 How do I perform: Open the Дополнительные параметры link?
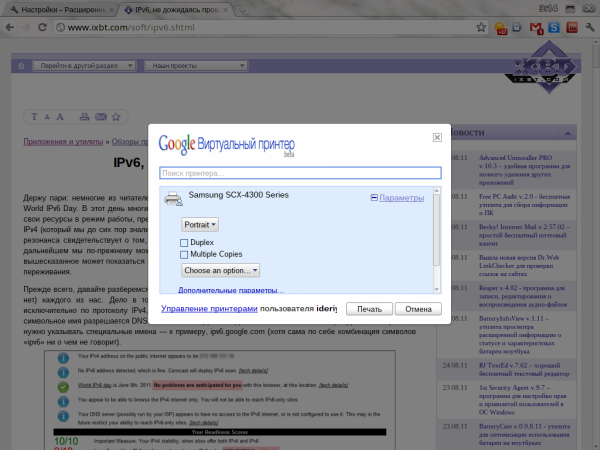(231, 290)
